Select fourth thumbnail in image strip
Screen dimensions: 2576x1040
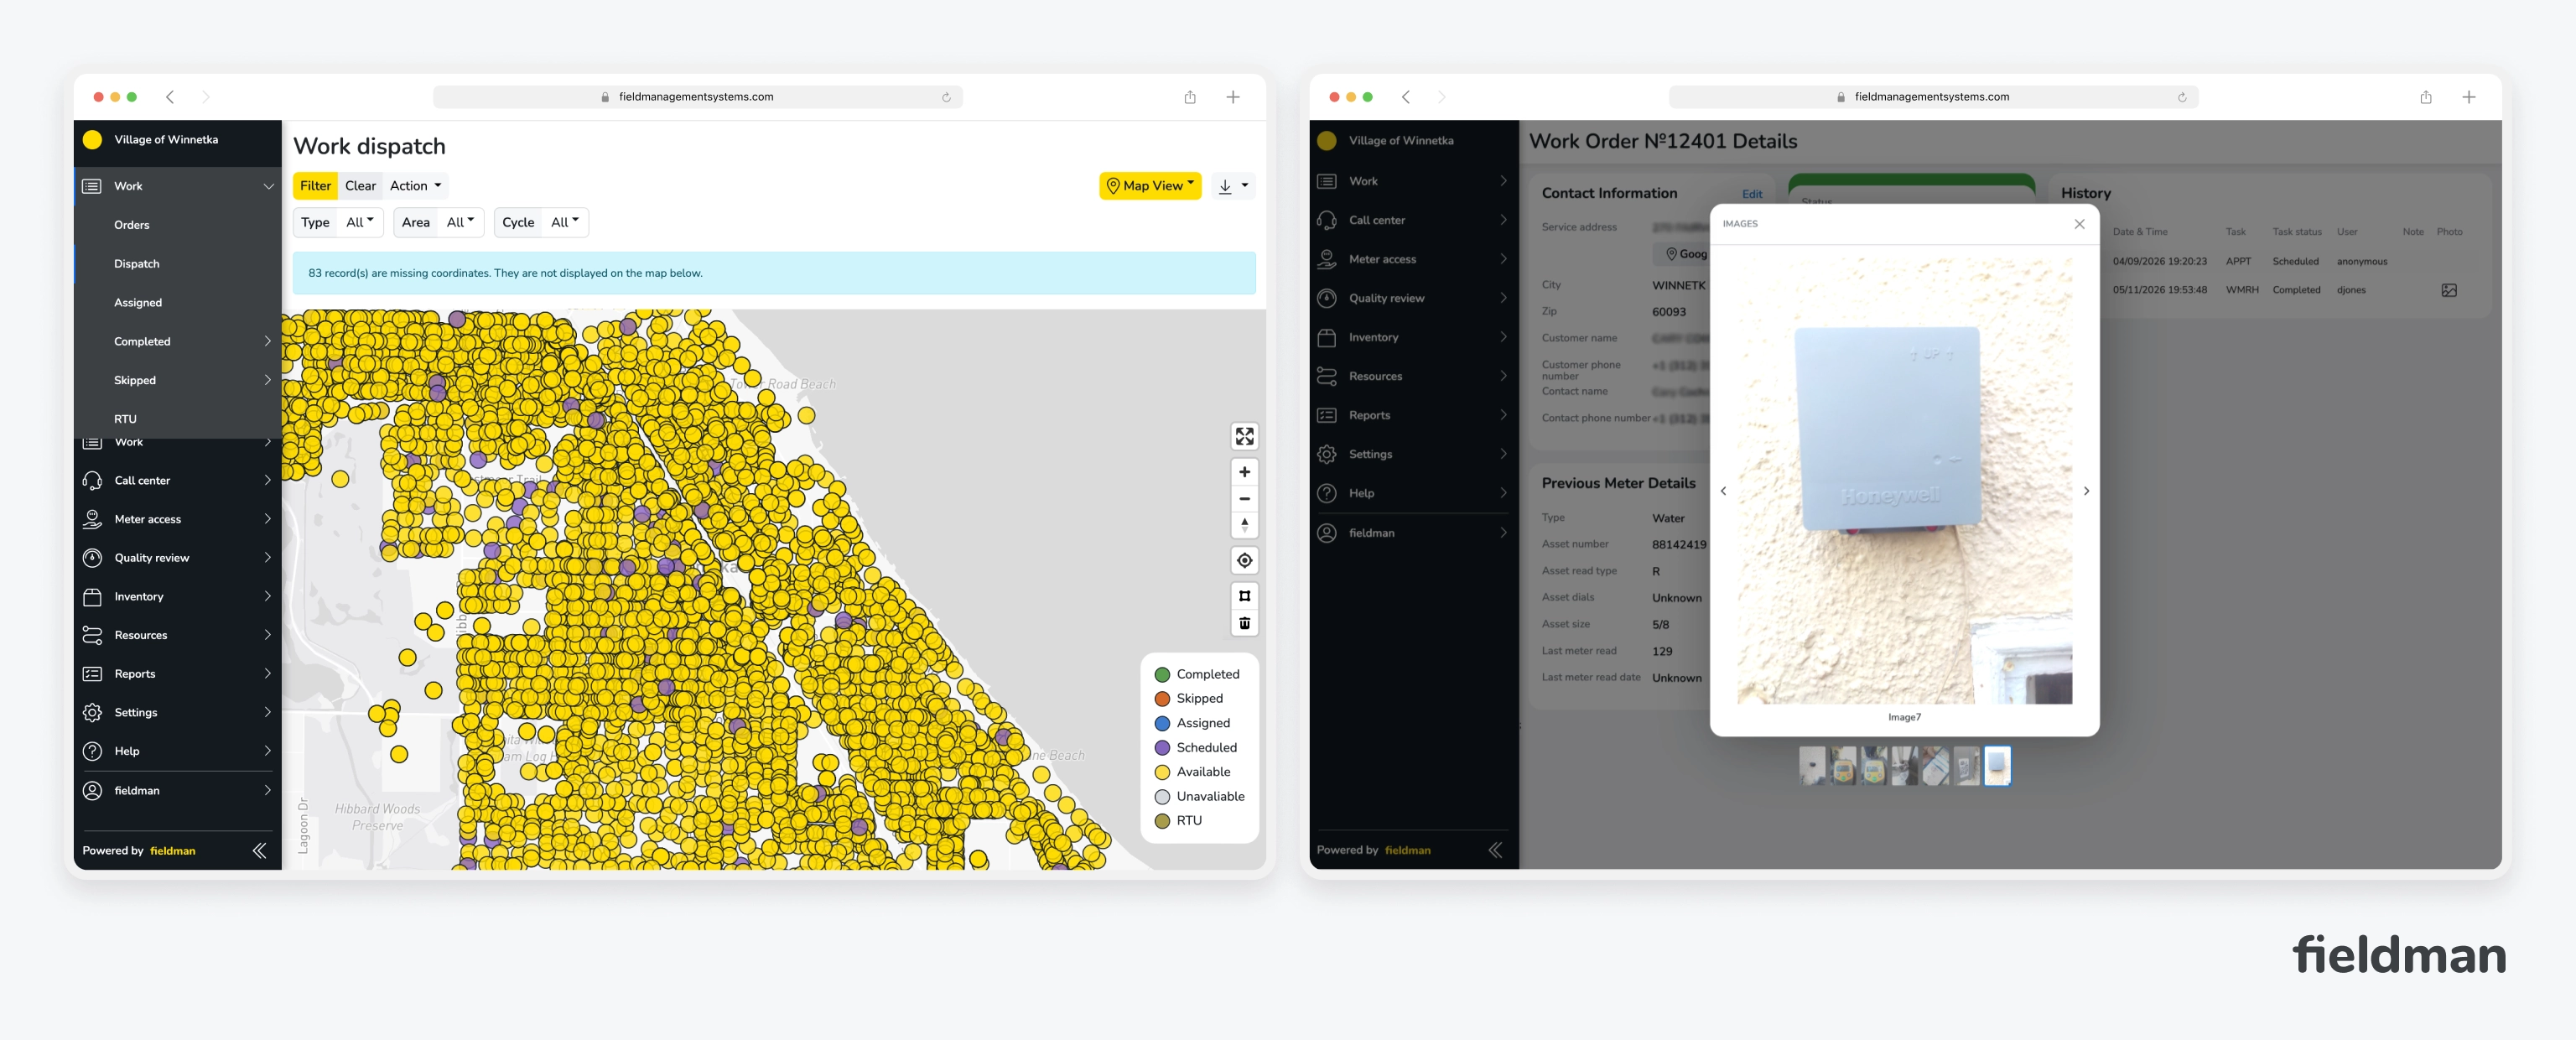coord(1904,766)
